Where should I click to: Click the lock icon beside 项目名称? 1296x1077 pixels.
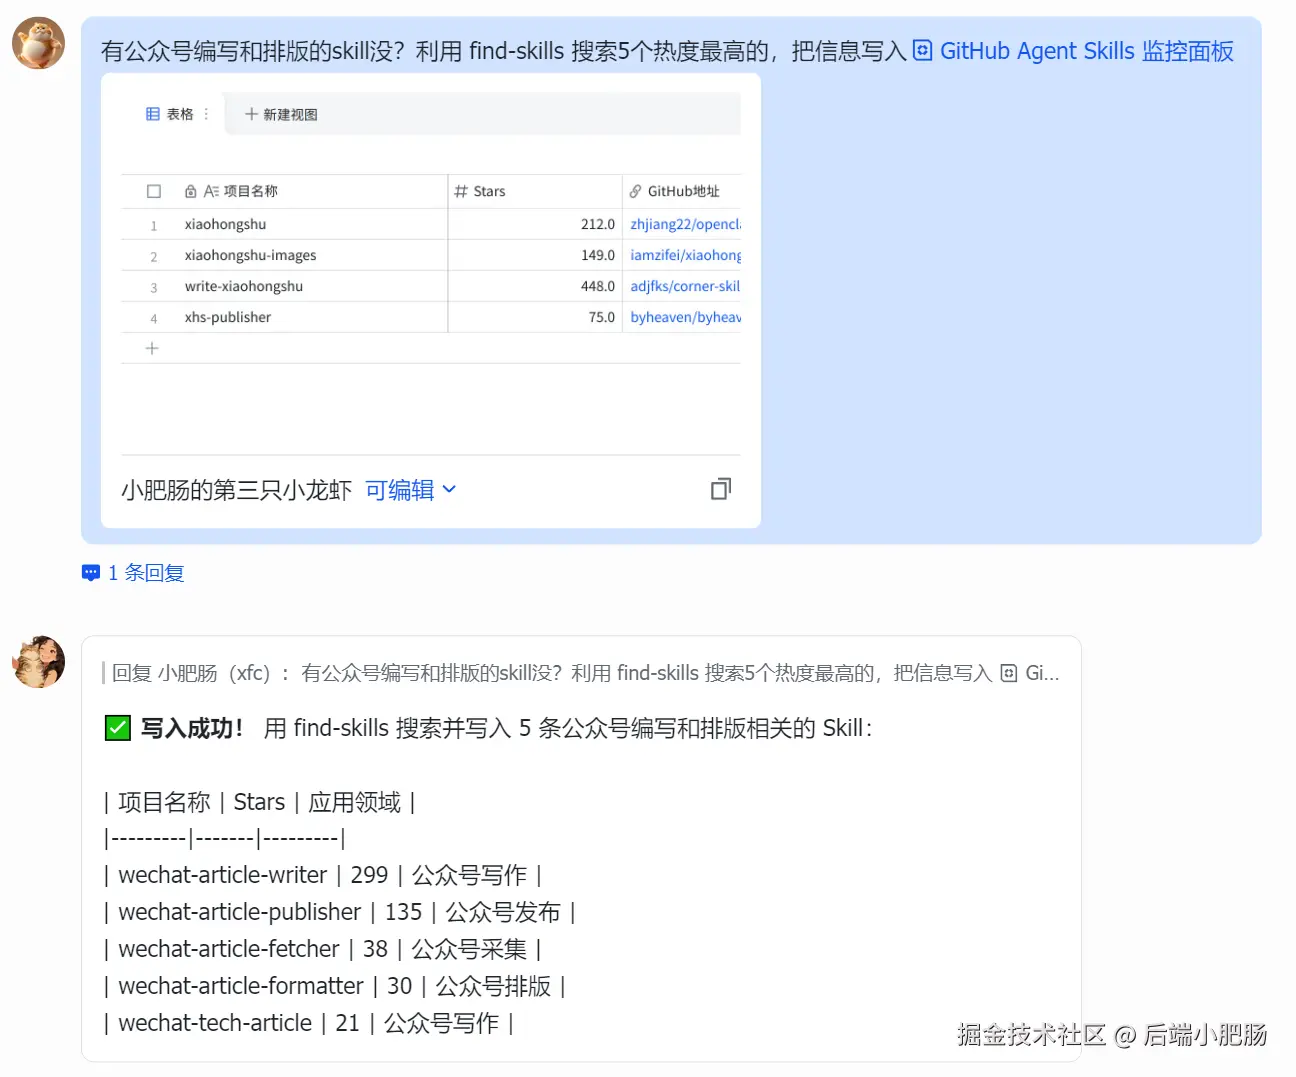point(190,191)
